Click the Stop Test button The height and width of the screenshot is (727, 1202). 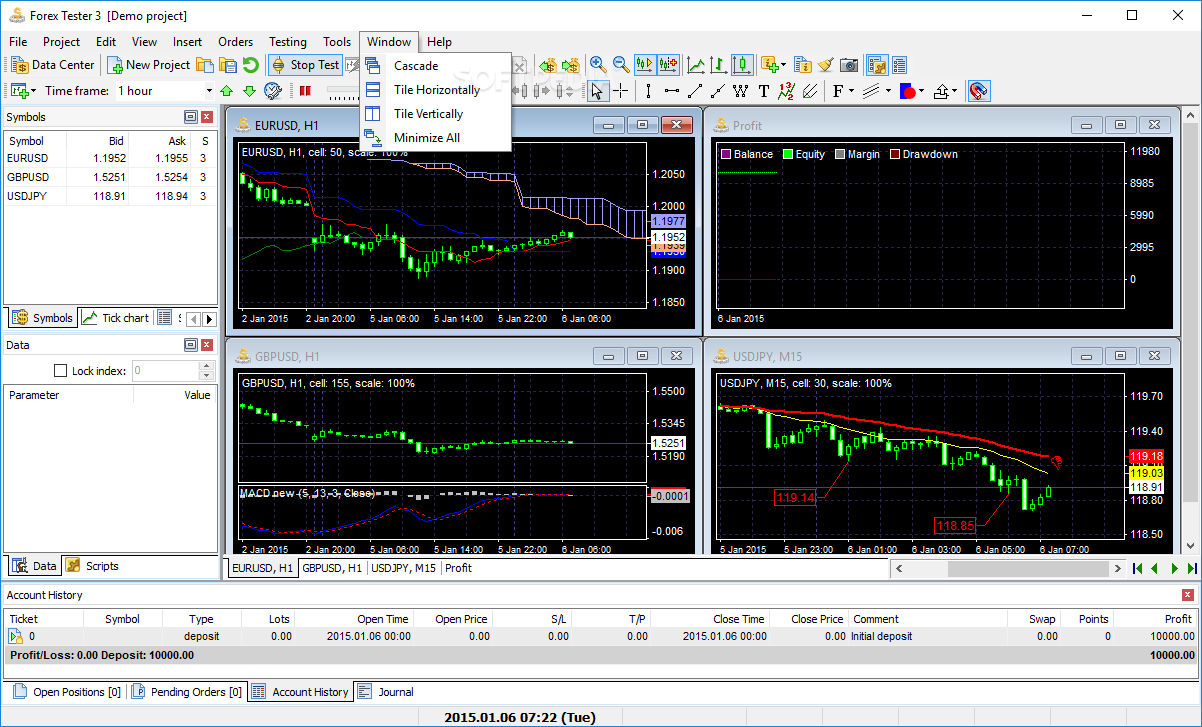pyautogui.click(x=305, y=65)
